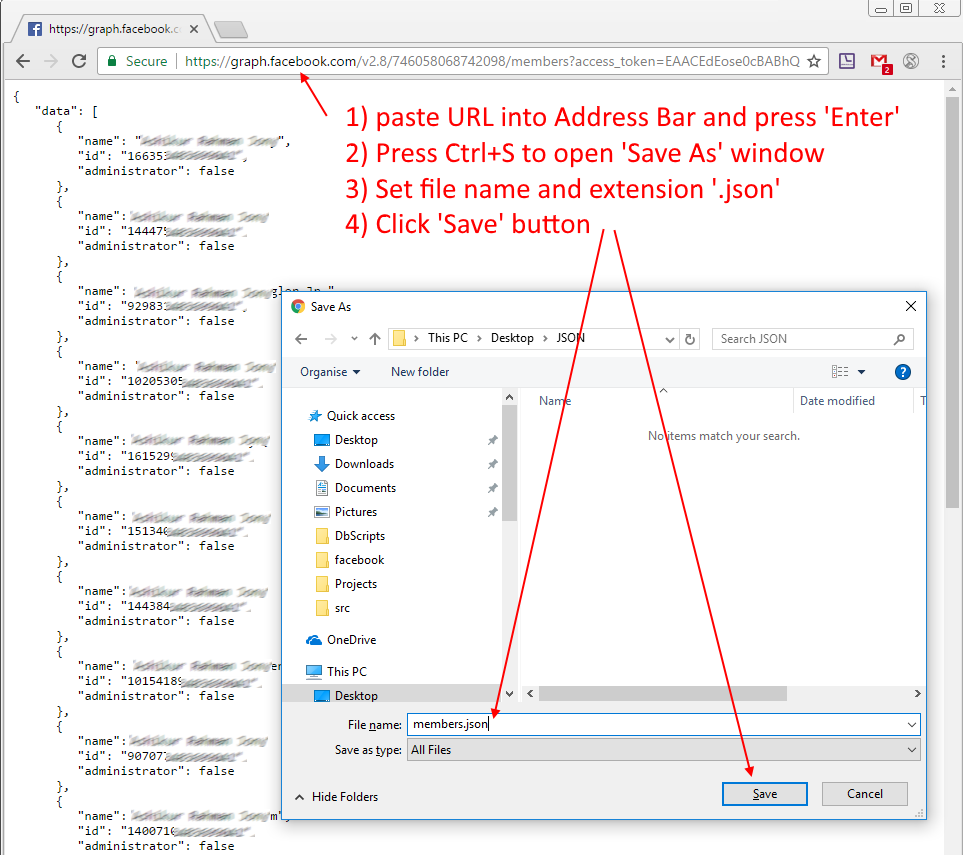
Task: Change view layout icon in Save As
Action: coord(840,372)
